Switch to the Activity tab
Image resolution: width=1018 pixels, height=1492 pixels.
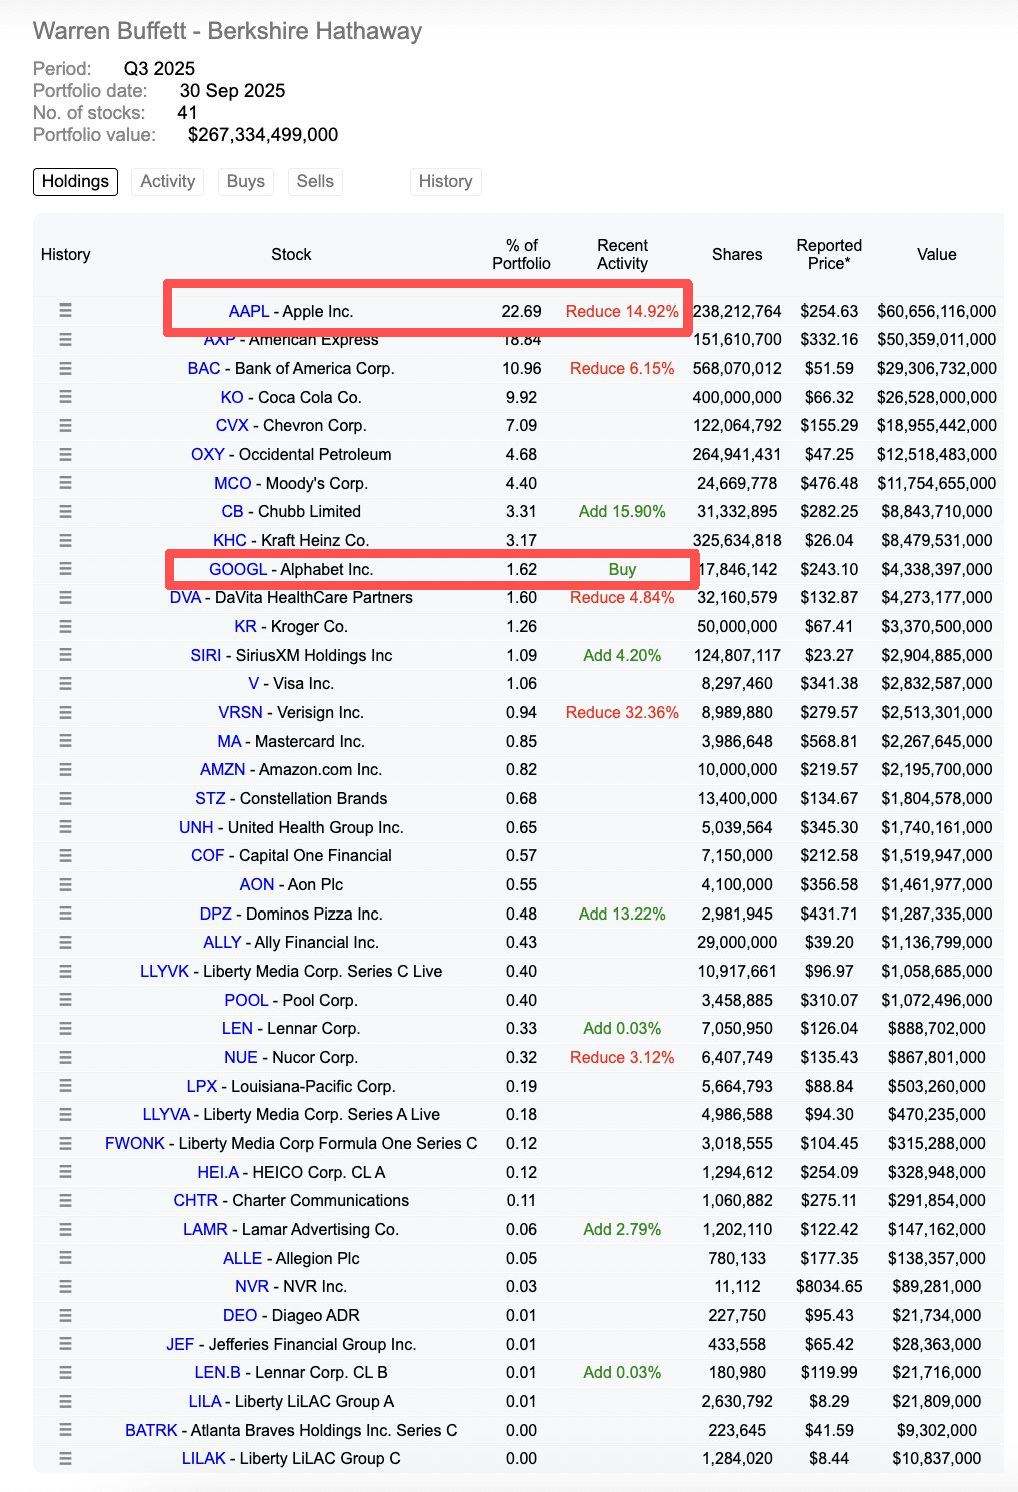[x=167, y=181]
